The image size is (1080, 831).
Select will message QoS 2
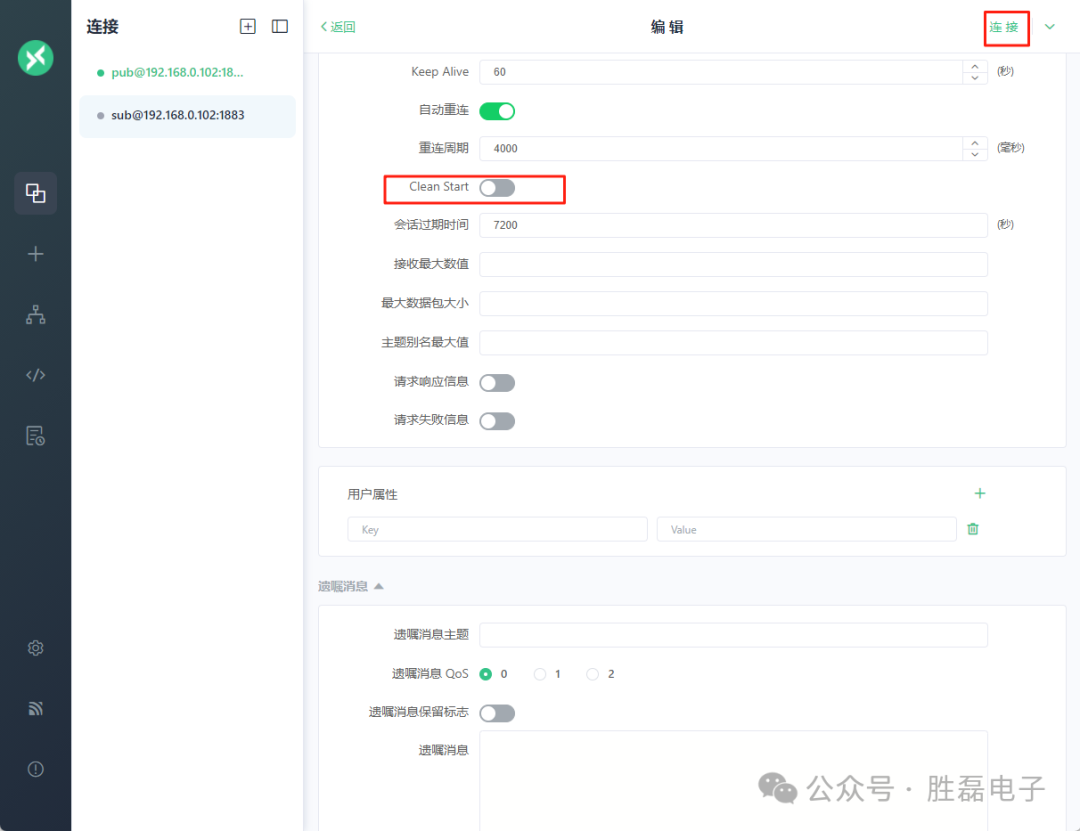tap(592, 674)
